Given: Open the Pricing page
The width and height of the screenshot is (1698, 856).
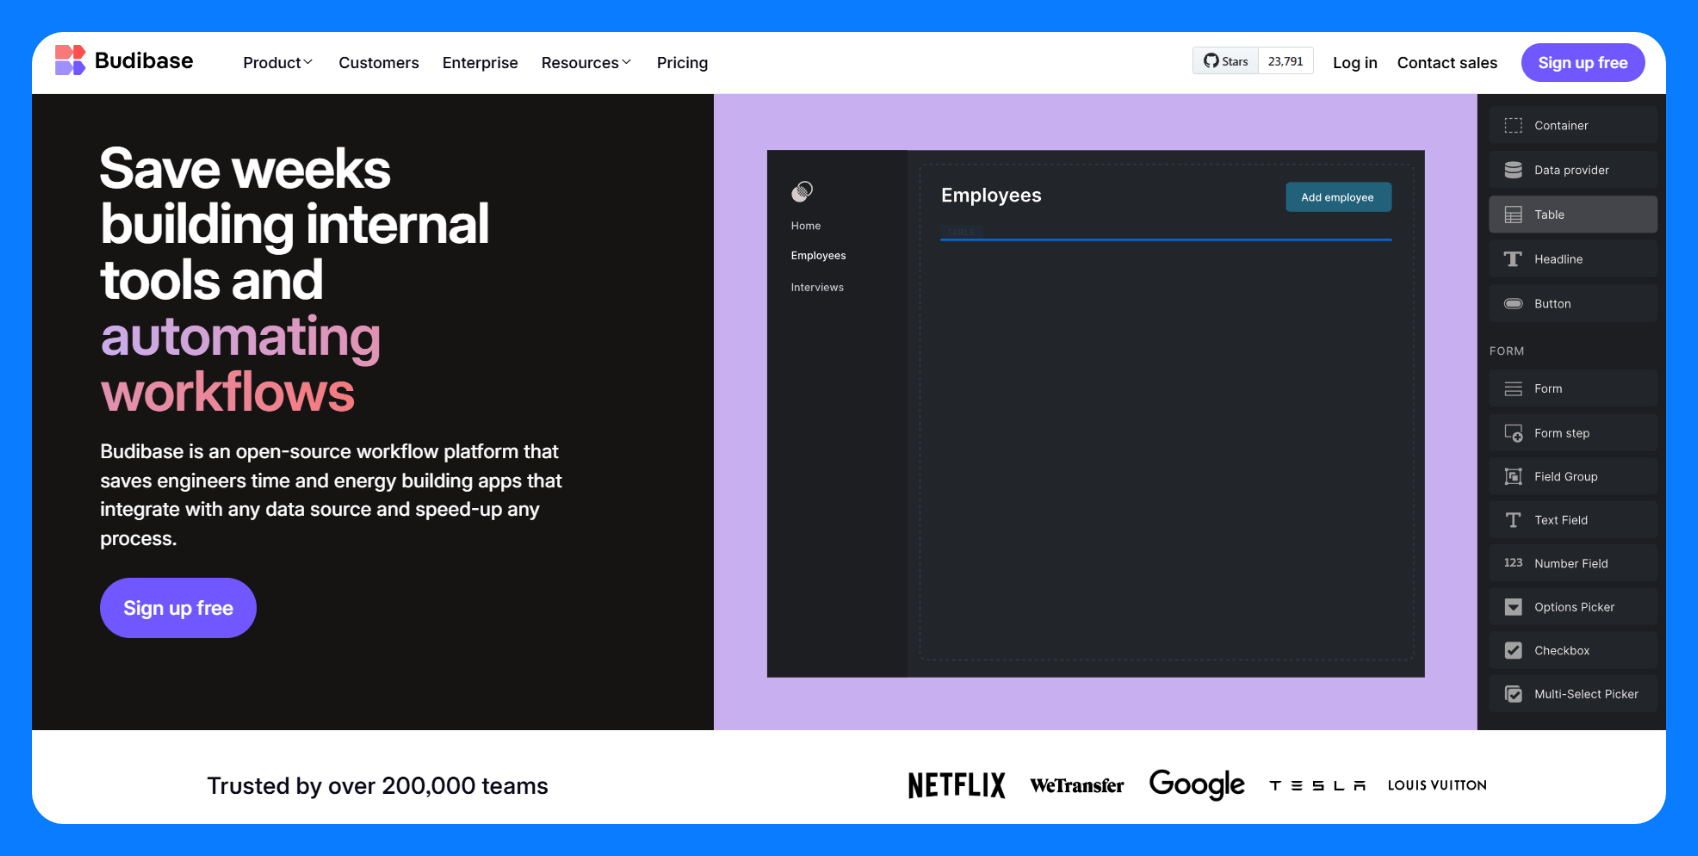Looking at the screenshot, I should click(x=682, y=63).
